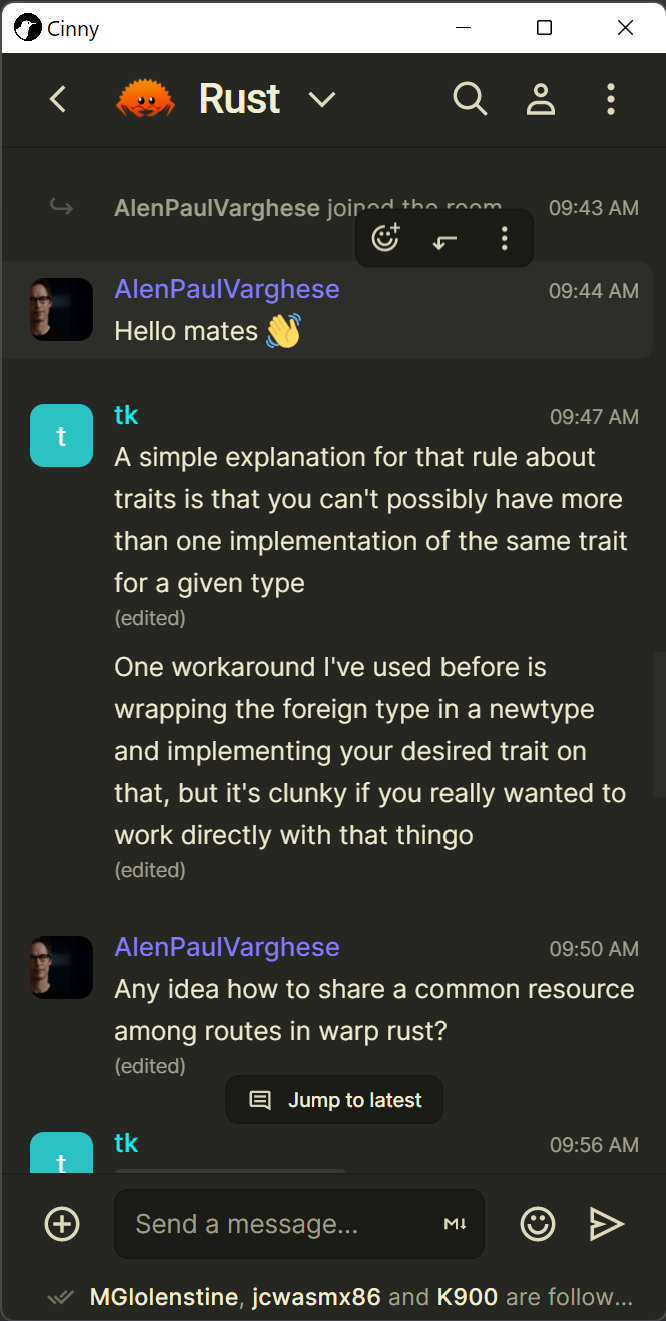The image size is (666, 1321).
Task: Expand the Rust room name dropdown
Action: (322, 99)
